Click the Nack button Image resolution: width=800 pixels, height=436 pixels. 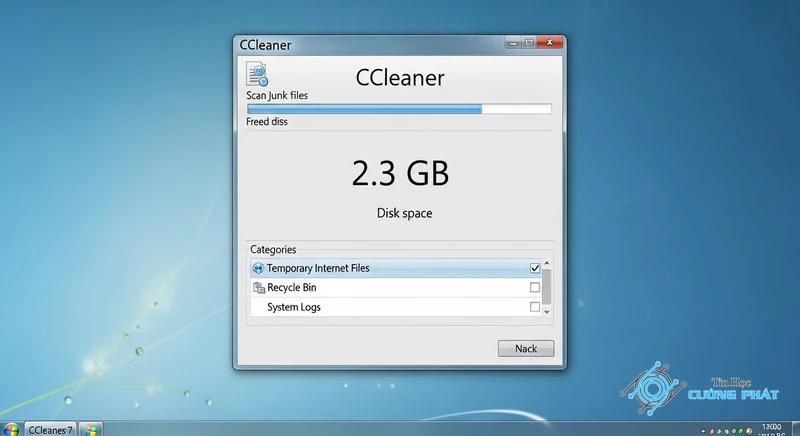[526, 348]
